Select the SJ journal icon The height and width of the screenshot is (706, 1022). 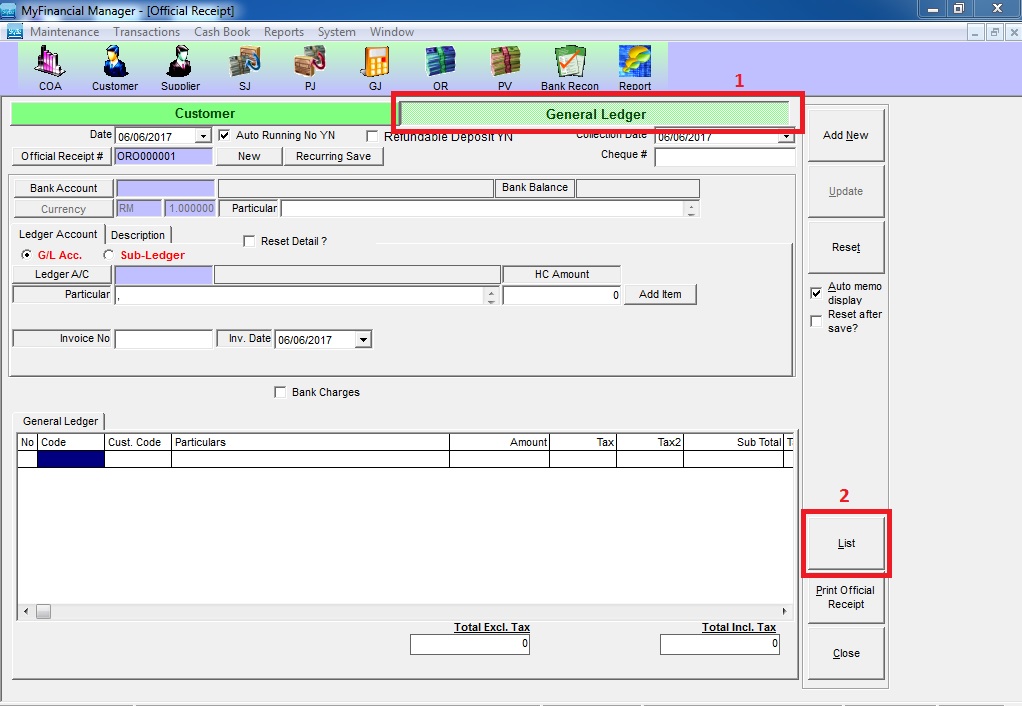click(x=244, y=66)
